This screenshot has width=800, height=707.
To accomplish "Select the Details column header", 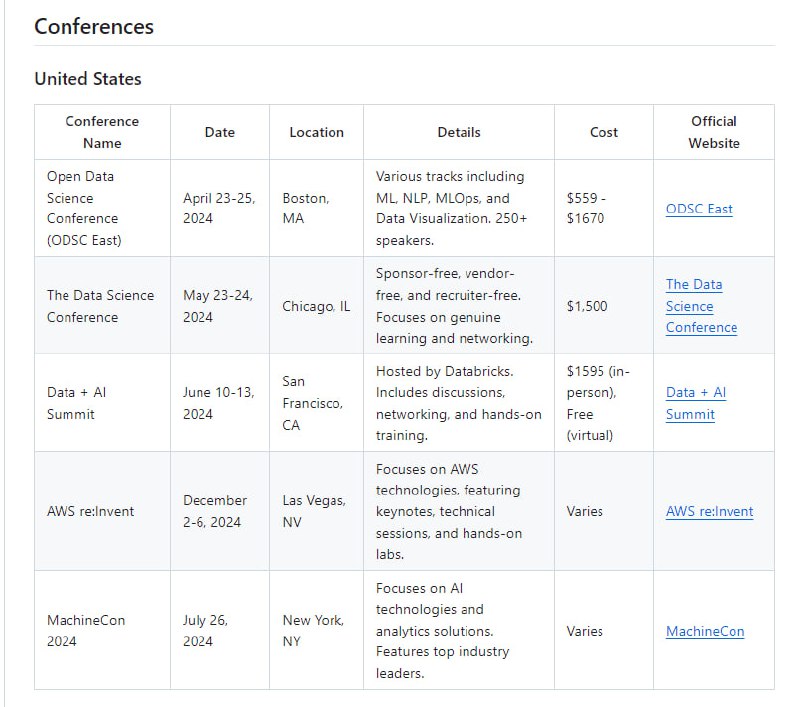I will (458, 132).
